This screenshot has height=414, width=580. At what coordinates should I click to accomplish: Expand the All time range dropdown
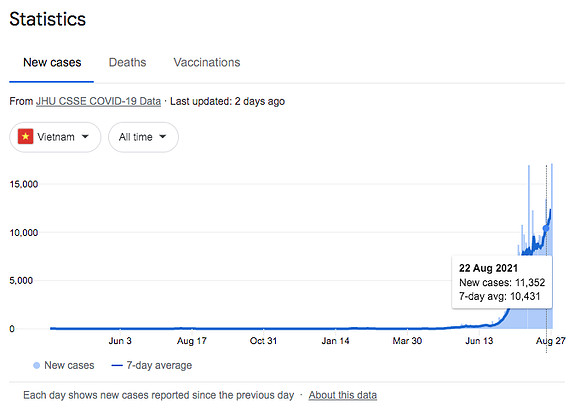point(144,137)
